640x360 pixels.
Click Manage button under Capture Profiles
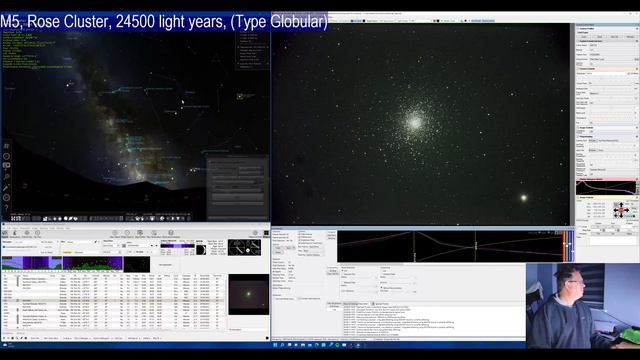click(630, 36)
